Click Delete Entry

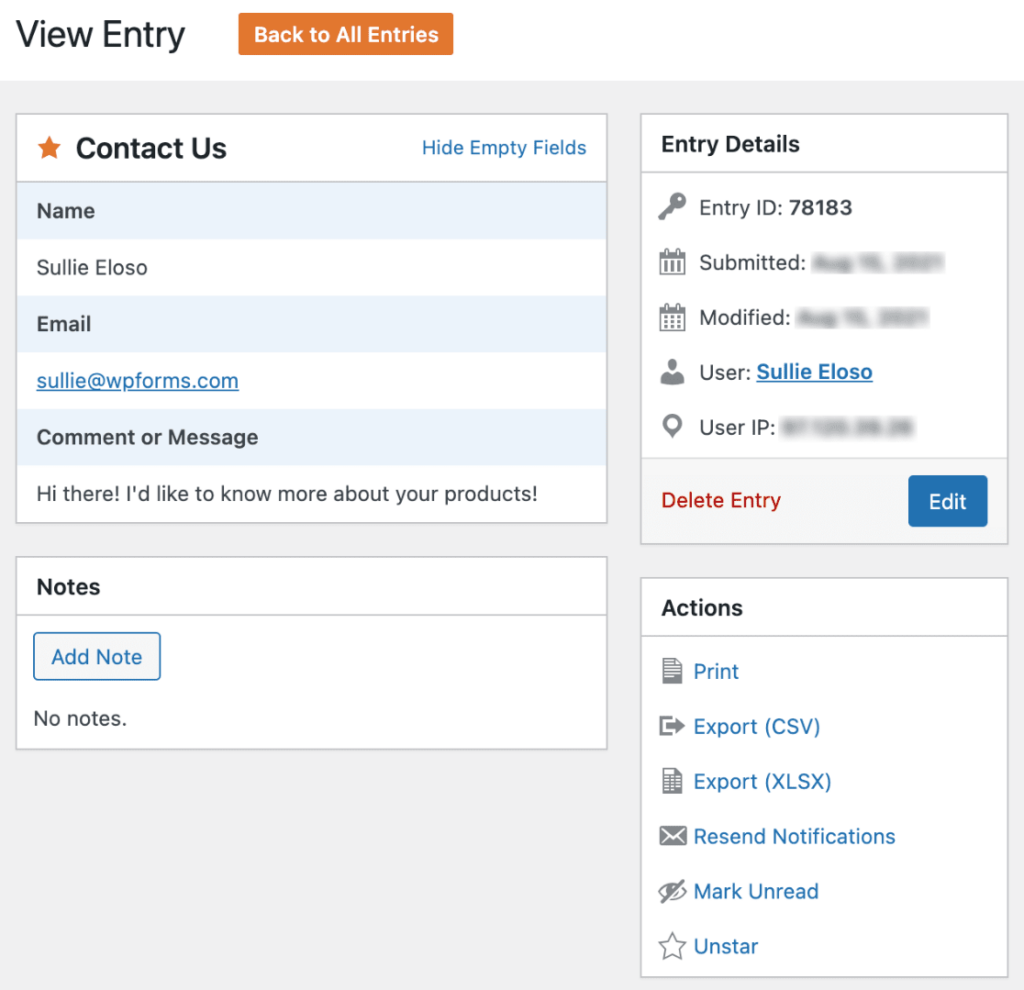click(721, 500)
